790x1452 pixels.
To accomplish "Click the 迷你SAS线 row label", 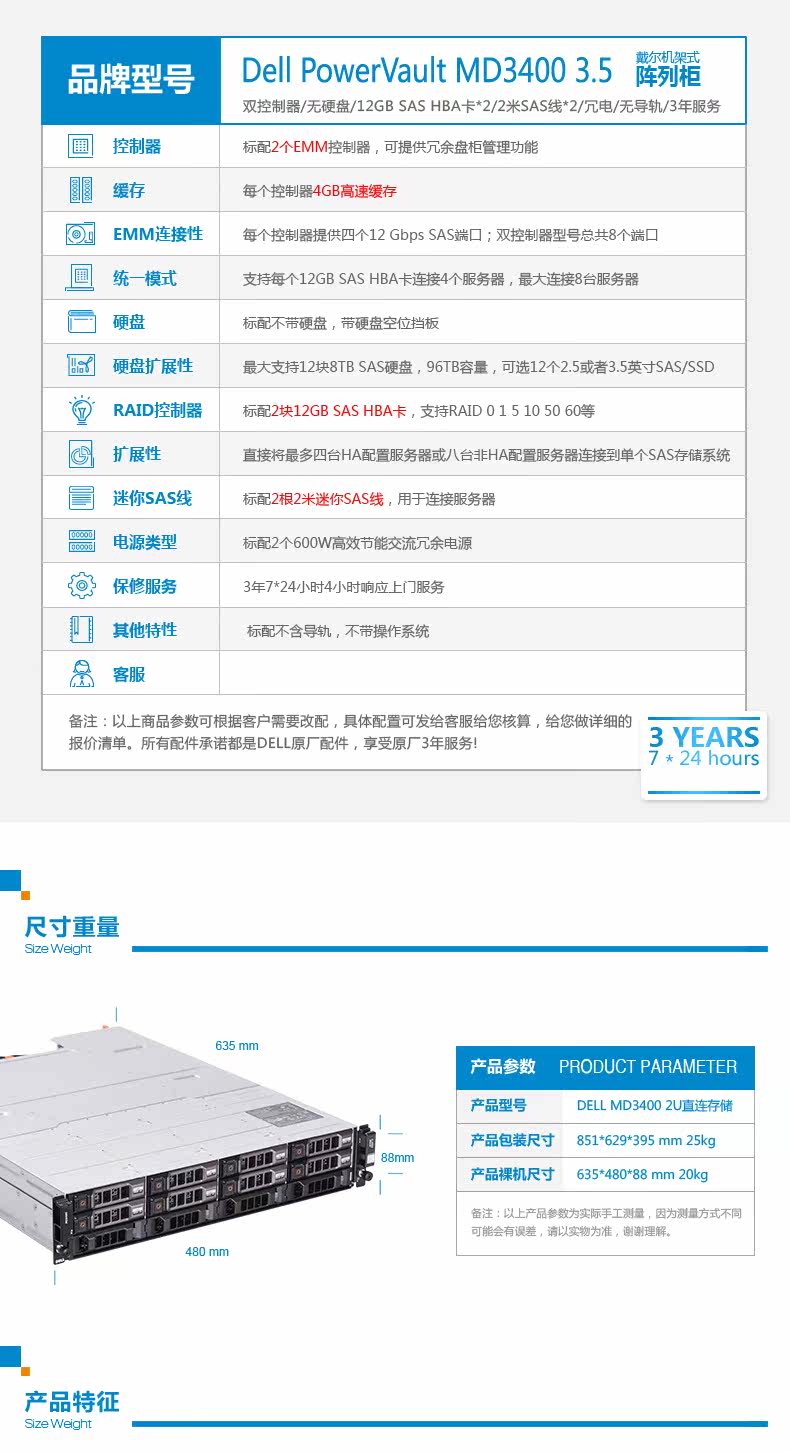I will (152, 498).
